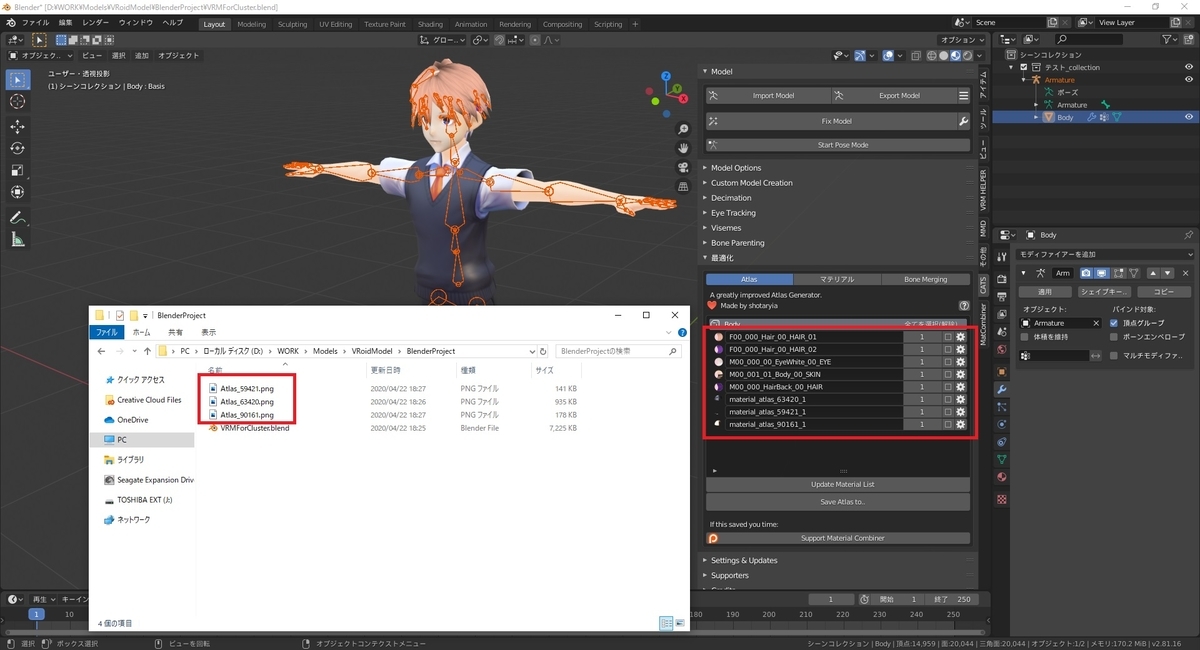Click the modifier 適用 apply button
The width and height of the screenshot is (1200, 650).
(x=1044, y=291)
